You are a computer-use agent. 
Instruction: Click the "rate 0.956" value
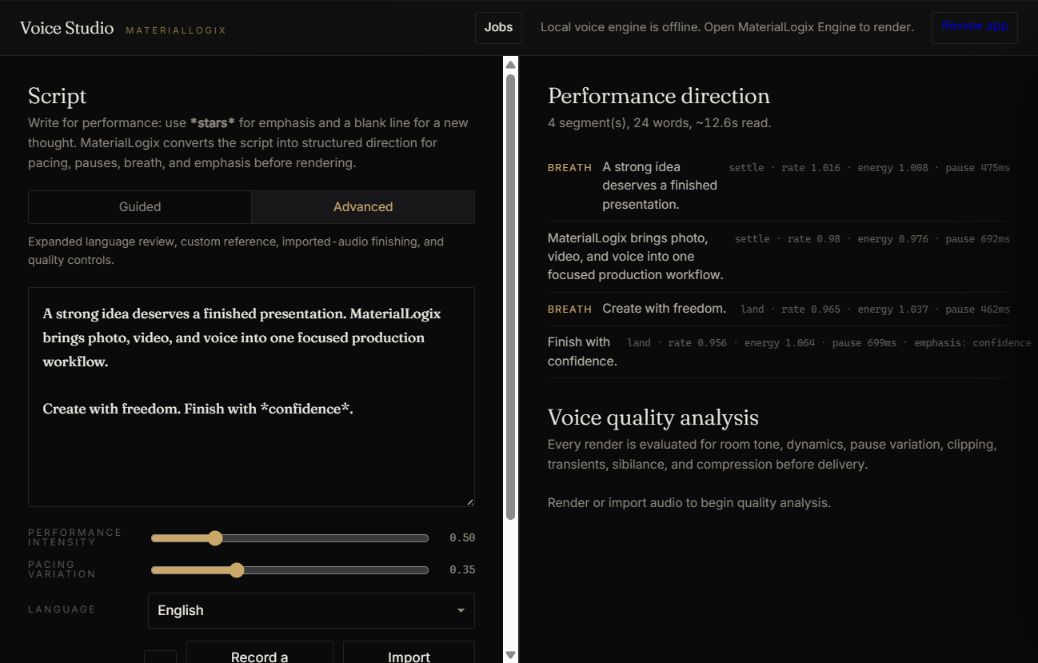pos(697,343)
